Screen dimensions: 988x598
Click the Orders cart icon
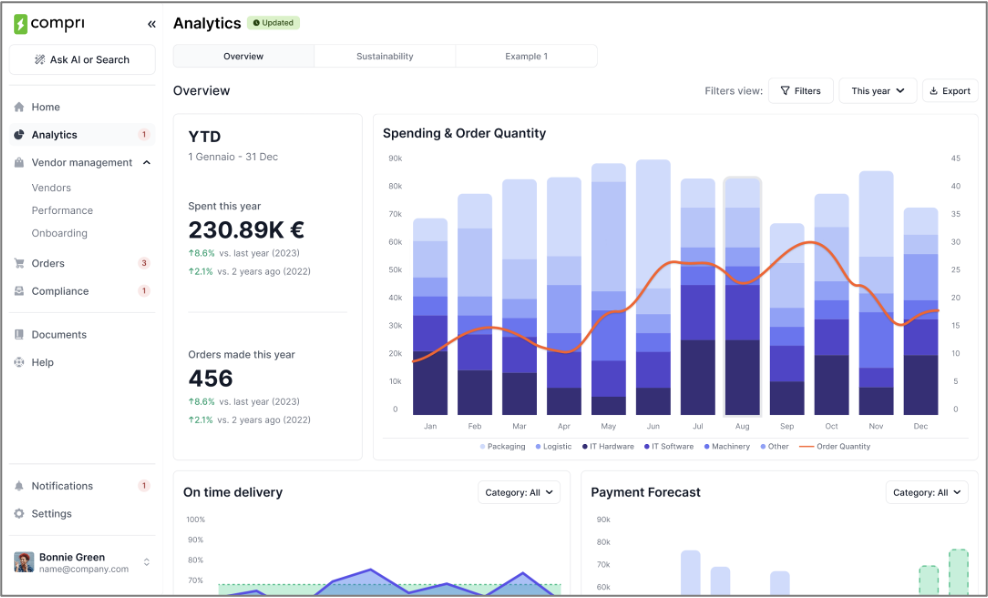pos(19,264)
